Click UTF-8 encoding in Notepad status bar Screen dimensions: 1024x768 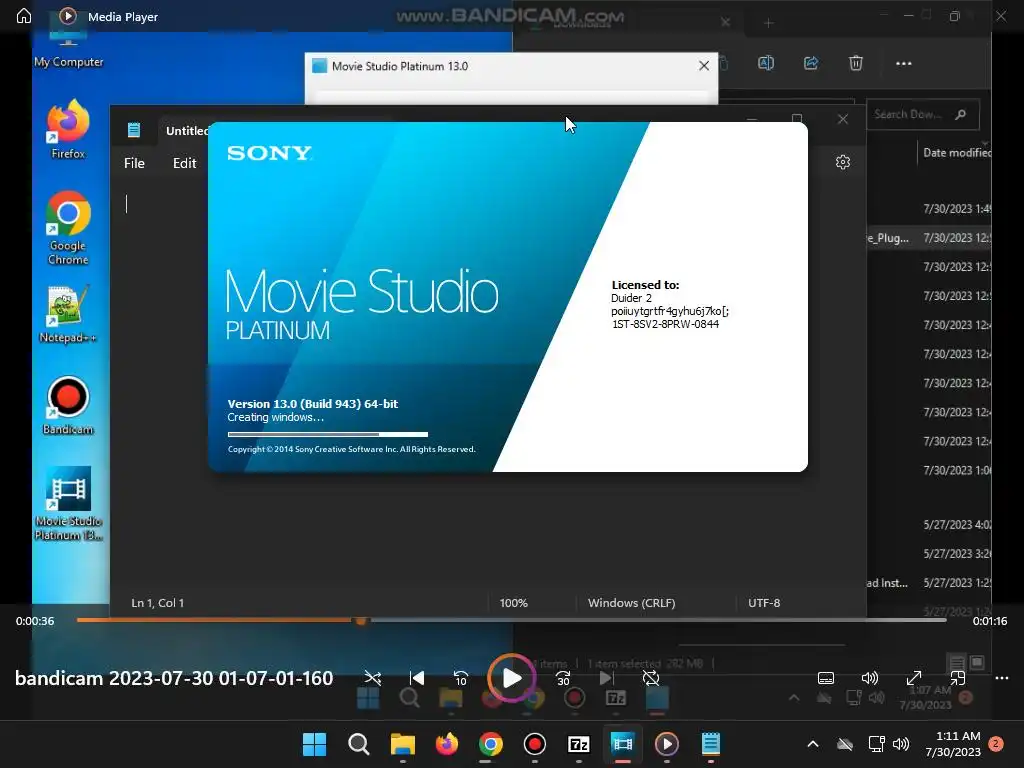pos(763,603)
